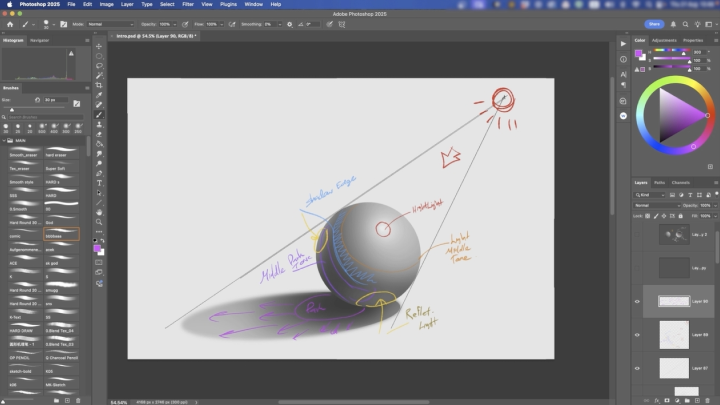Image resolution: width=720 pixels, height=405 pixels.
Task: Open the layer blend mode Normal dropdown
Action: pos(655,205)
